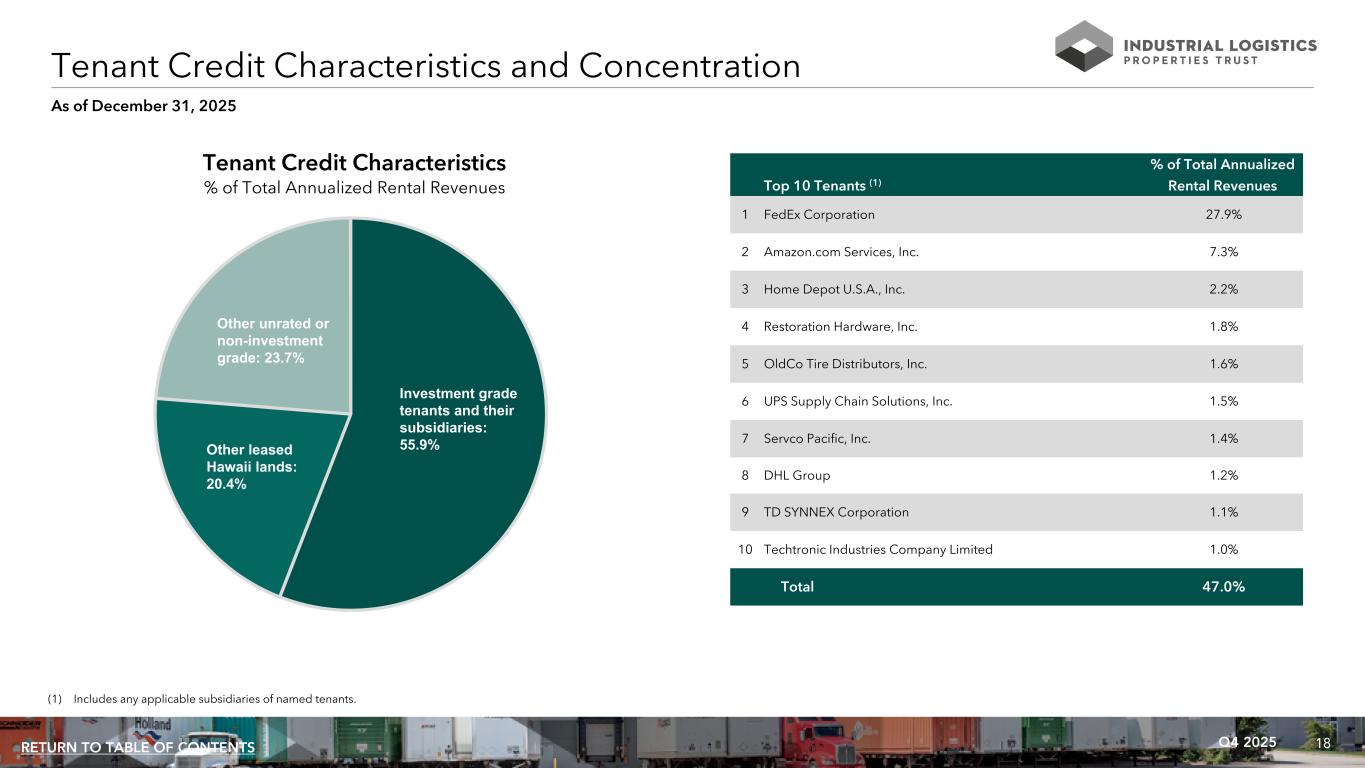Select the Restoration Hardware, Inc. row
Viewport: 1365px width, 768px height.
tap(1016, 327)
